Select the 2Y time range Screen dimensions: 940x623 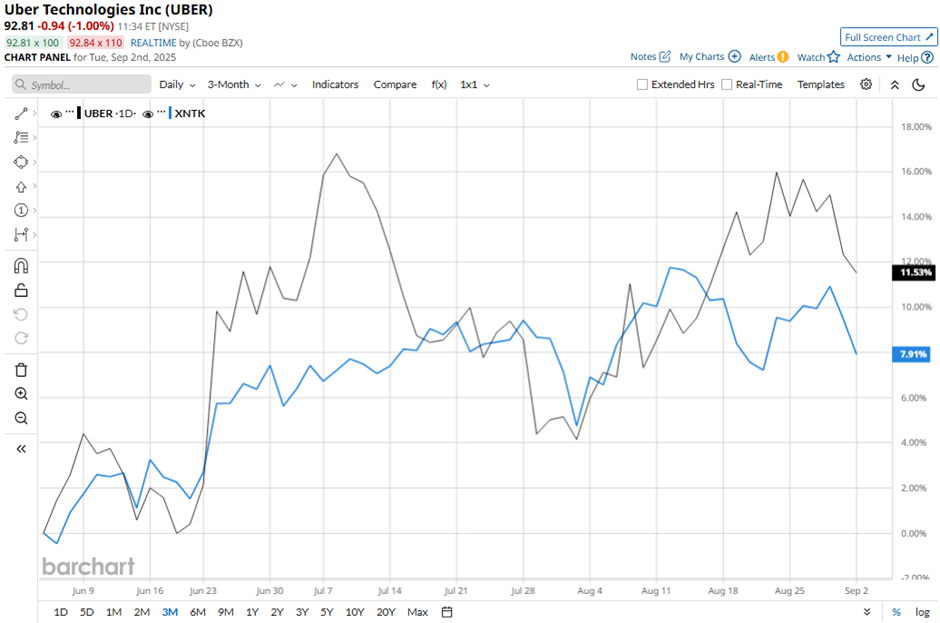point(277,612)
